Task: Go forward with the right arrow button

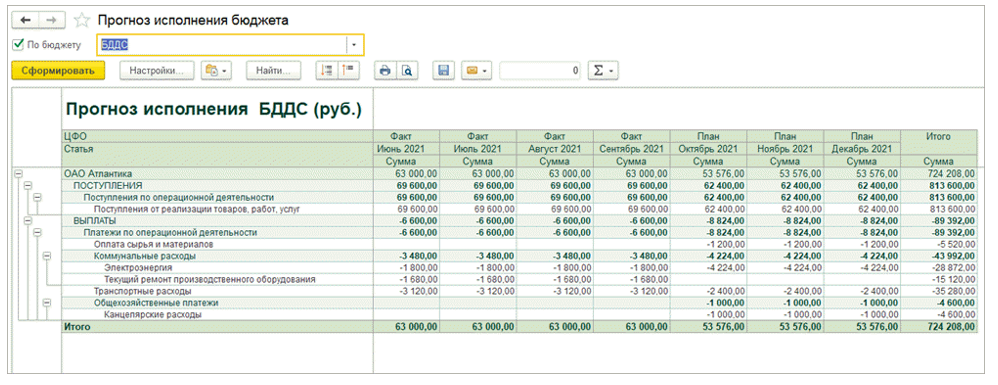Action: (52, 20)
